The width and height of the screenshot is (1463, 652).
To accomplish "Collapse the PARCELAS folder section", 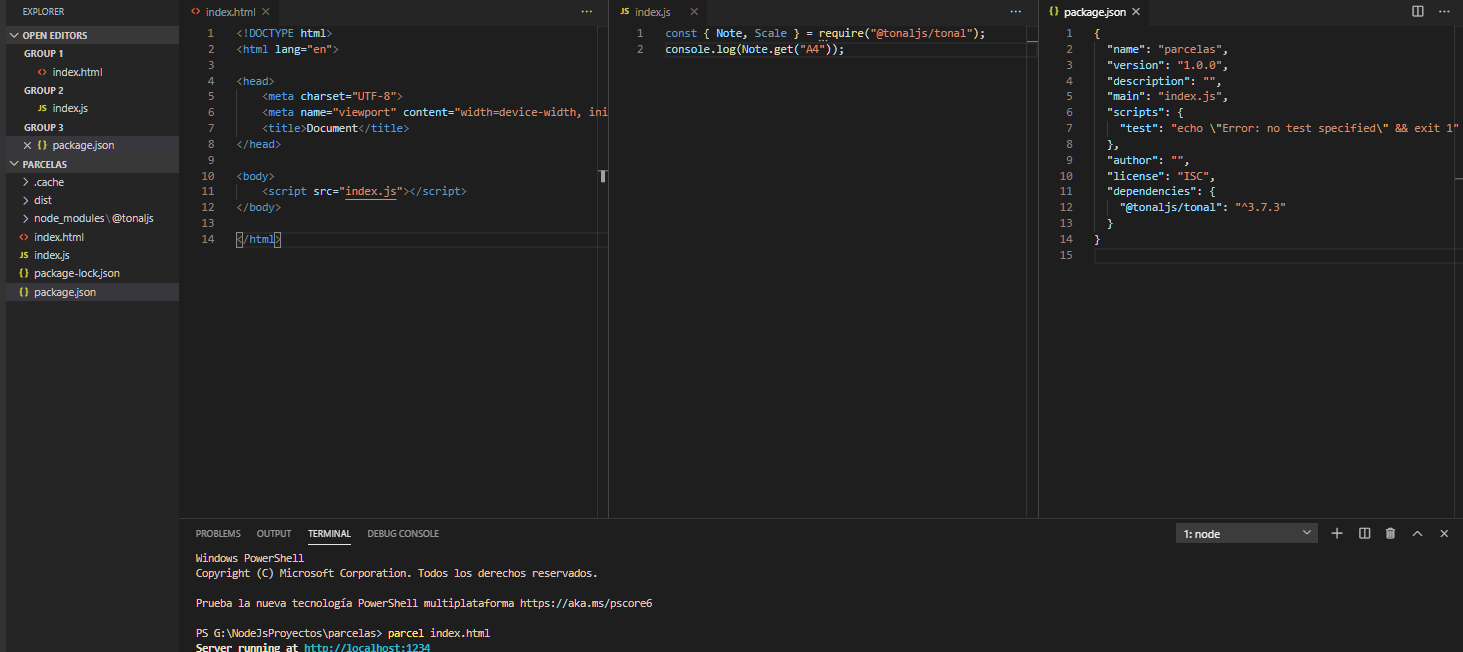I will pos(92,164).
